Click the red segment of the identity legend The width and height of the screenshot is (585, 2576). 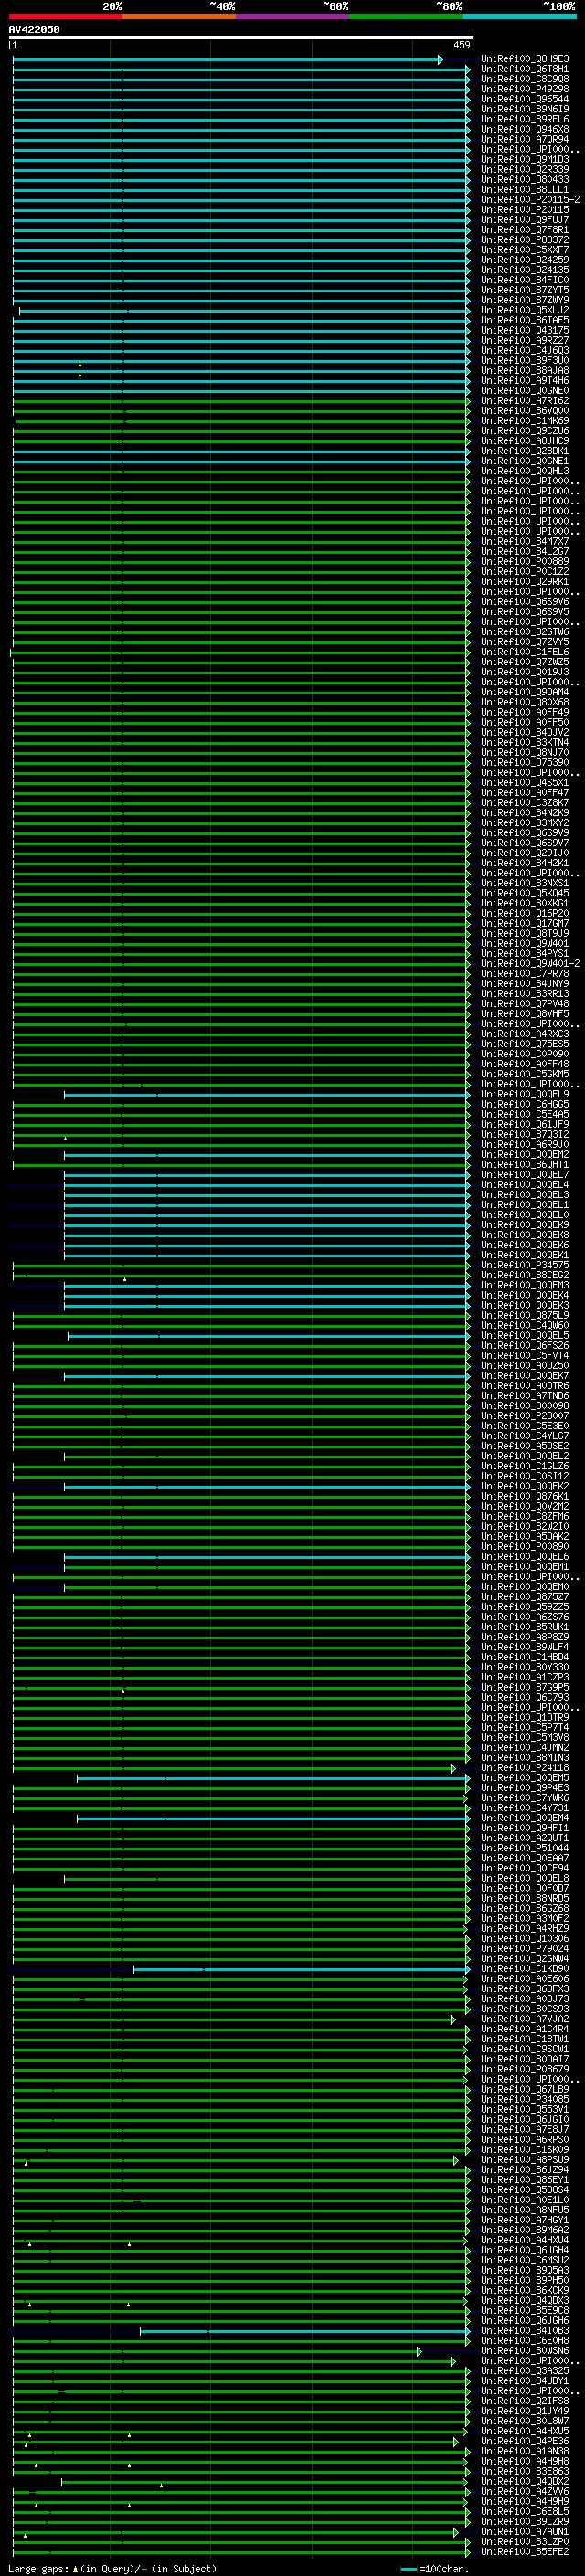pyautogui.click(x=66, y=16)
